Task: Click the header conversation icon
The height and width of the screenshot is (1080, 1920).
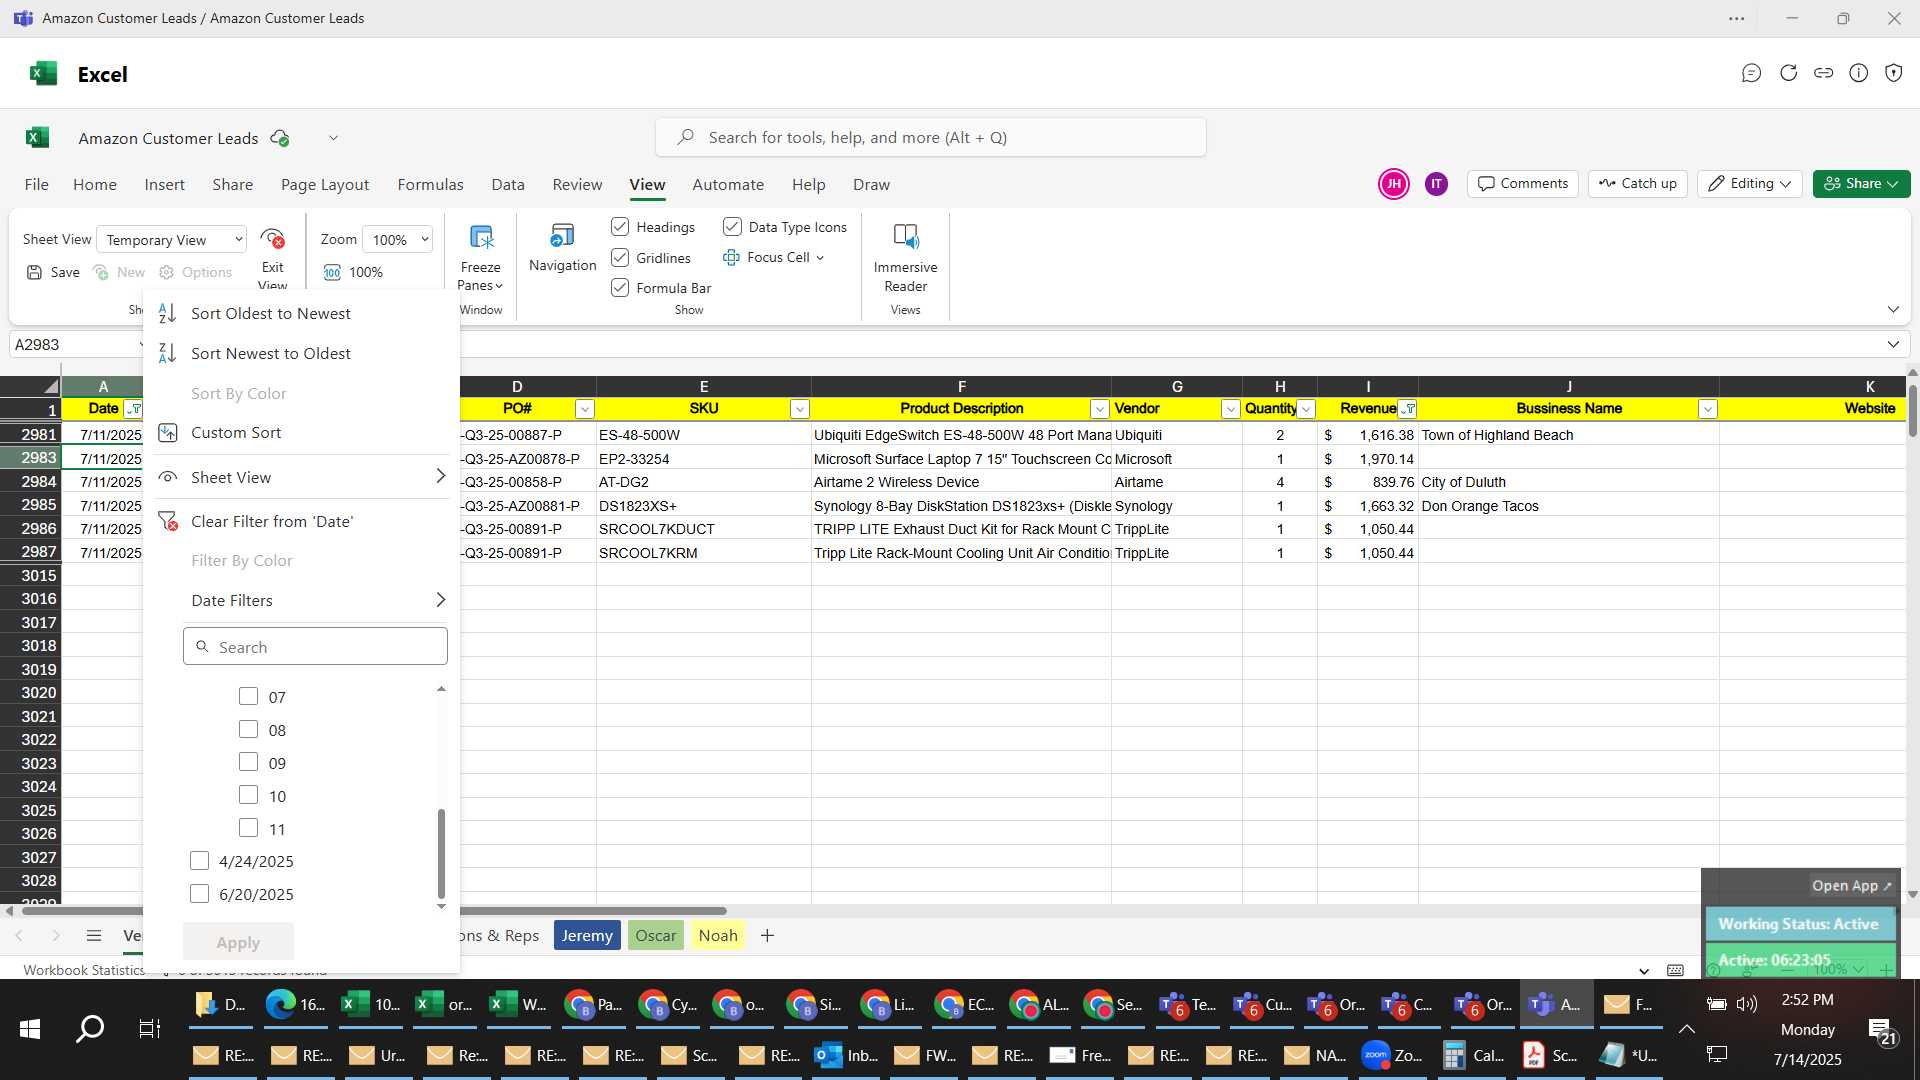Action: (1751, 73)
